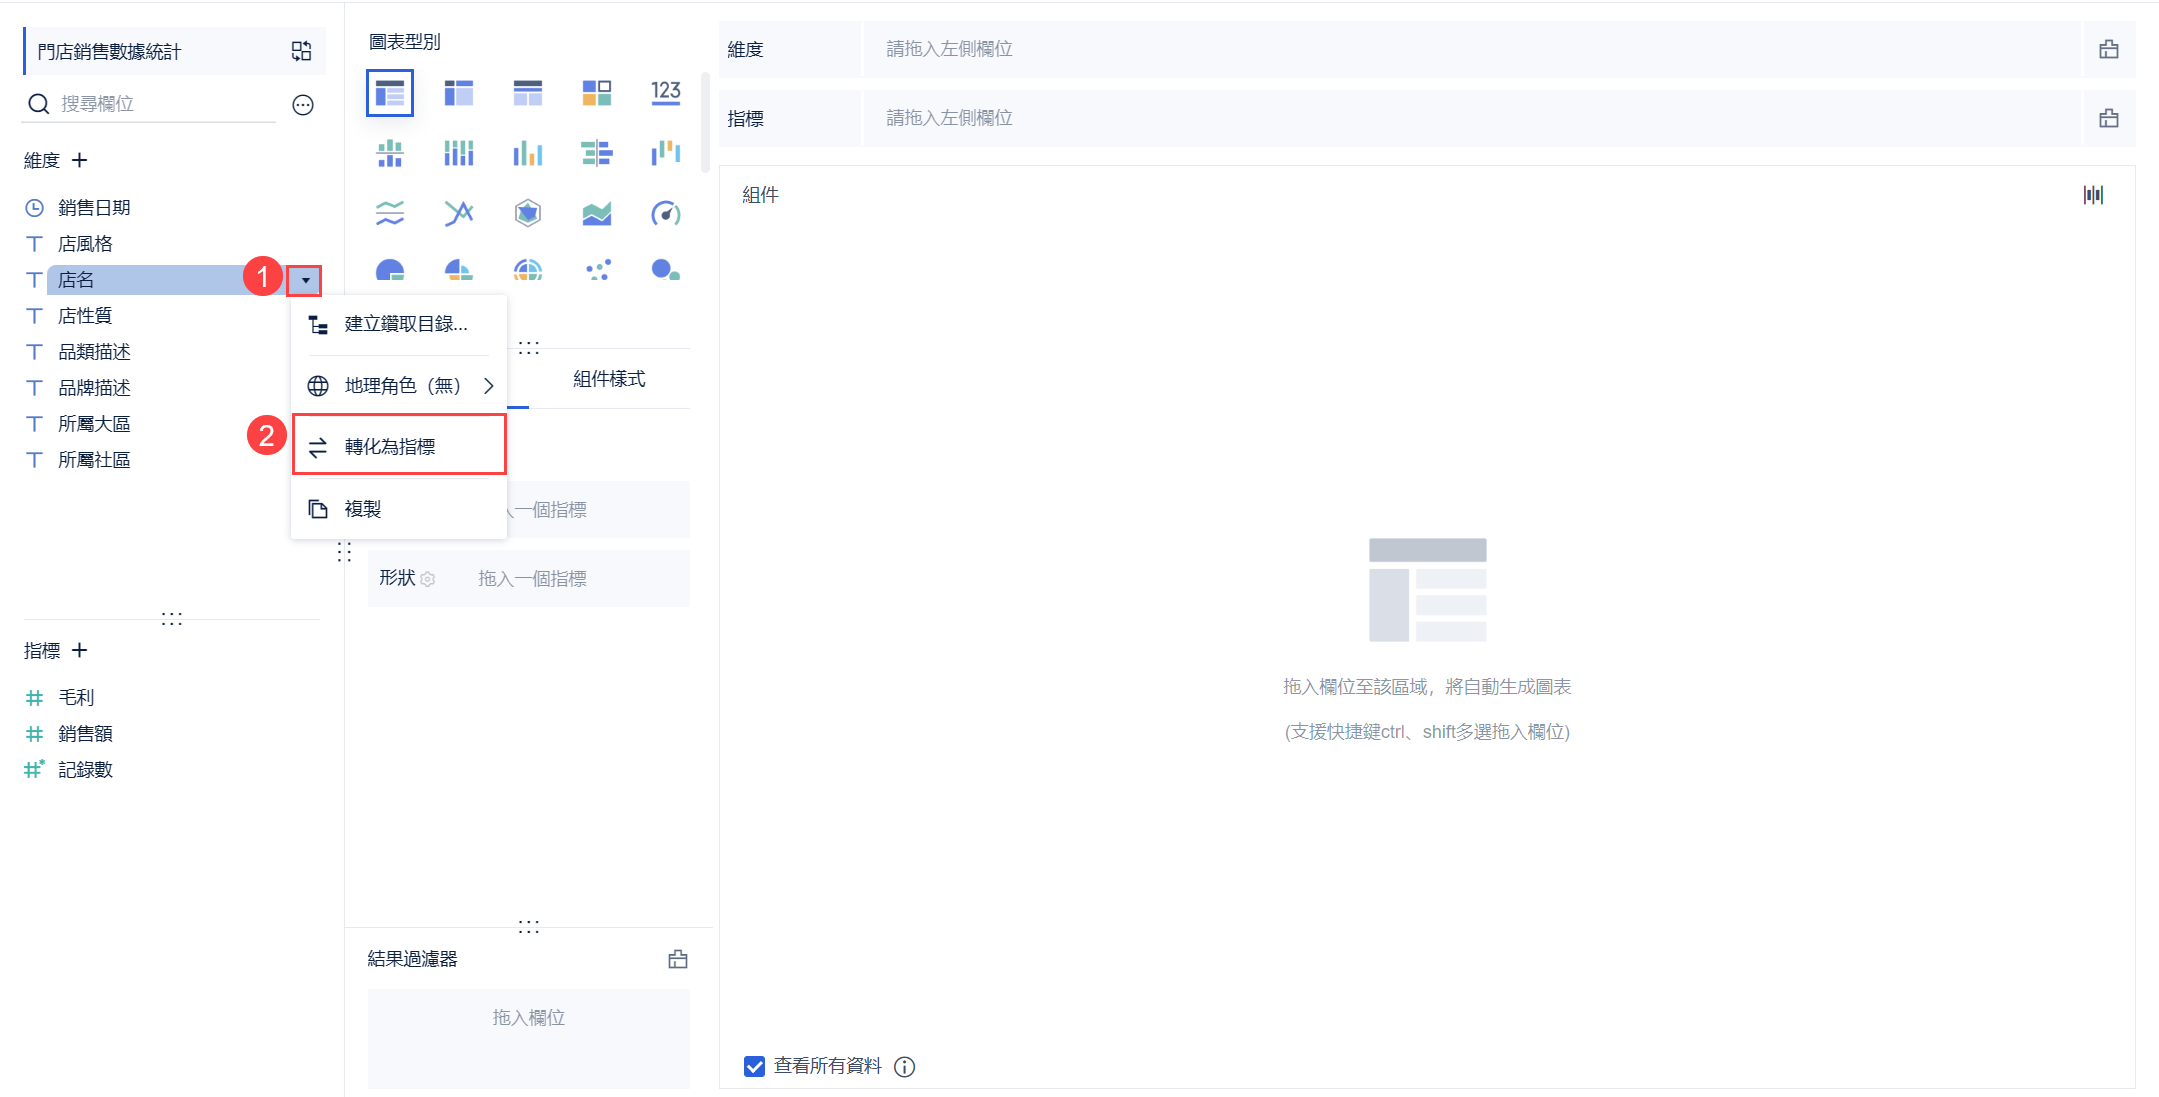The image size is (2159, 1097).
Task: Expand the 店名 field dropdown arrow
Action: (x=305, y=281)
